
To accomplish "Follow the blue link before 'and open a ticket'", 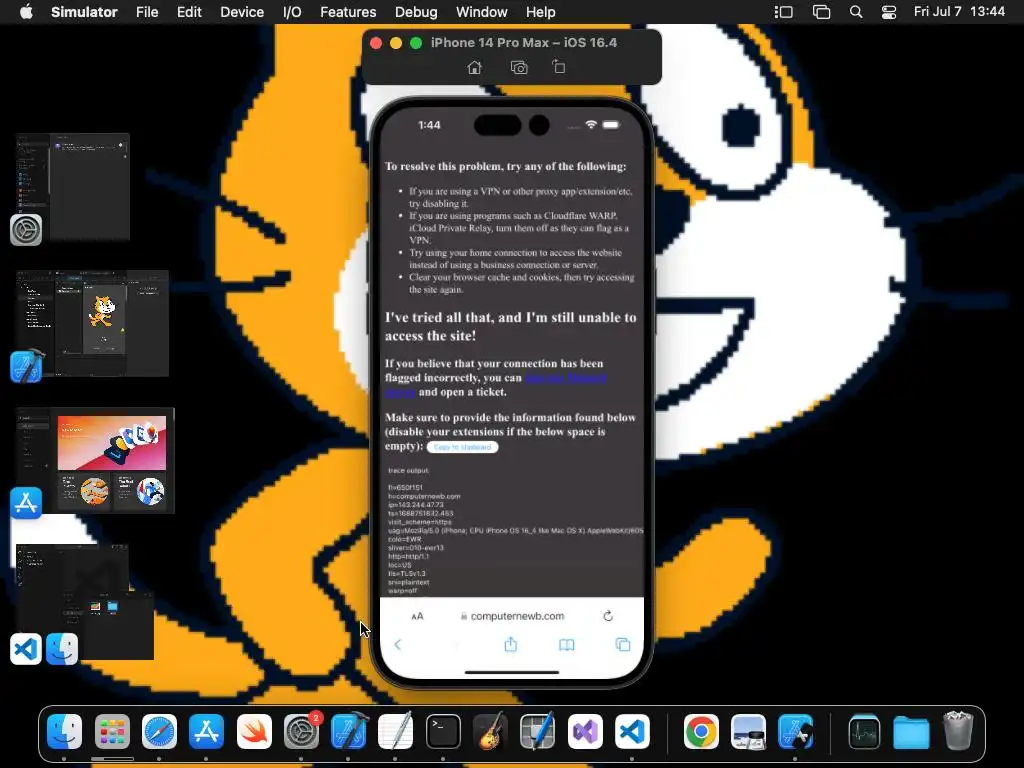I will pyautogui.click(x=565, y=378).
